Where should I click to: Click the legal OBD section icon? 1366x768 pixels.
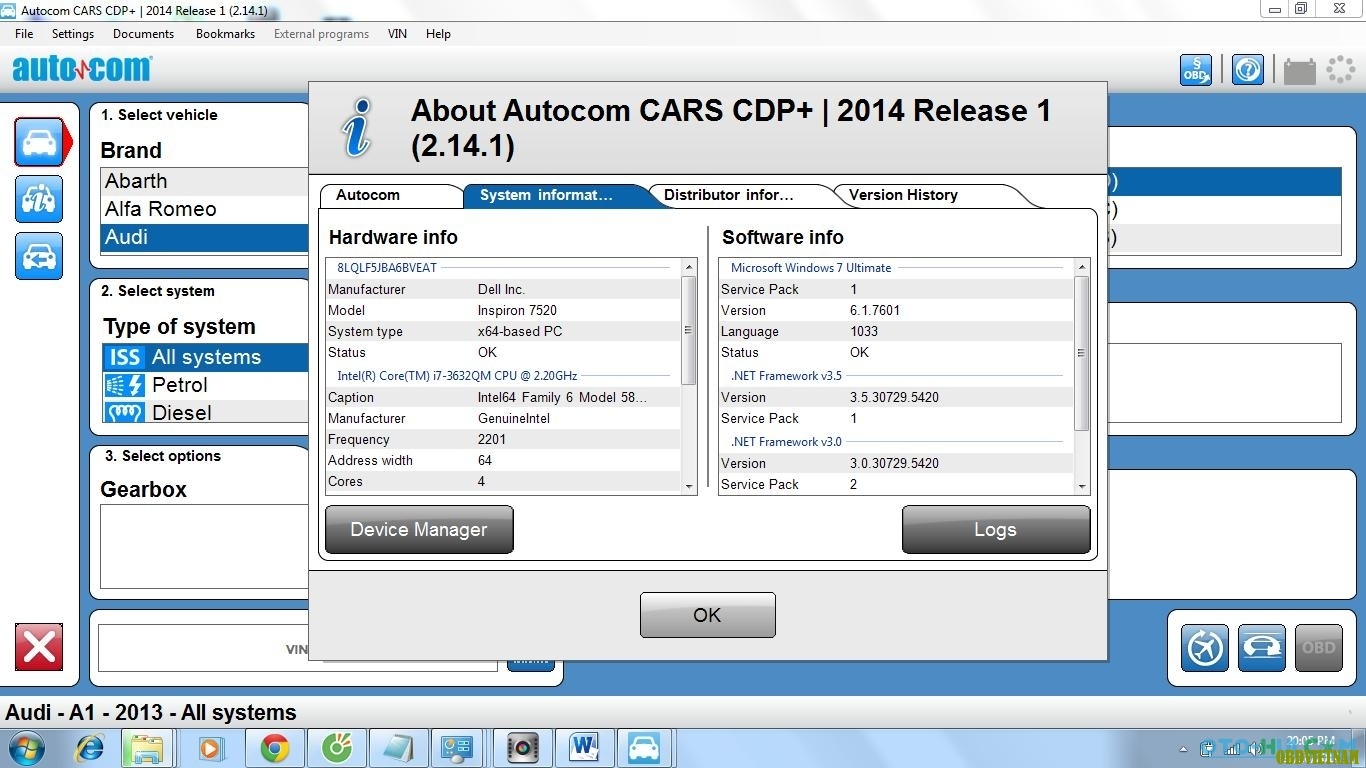pos(1196,70)
